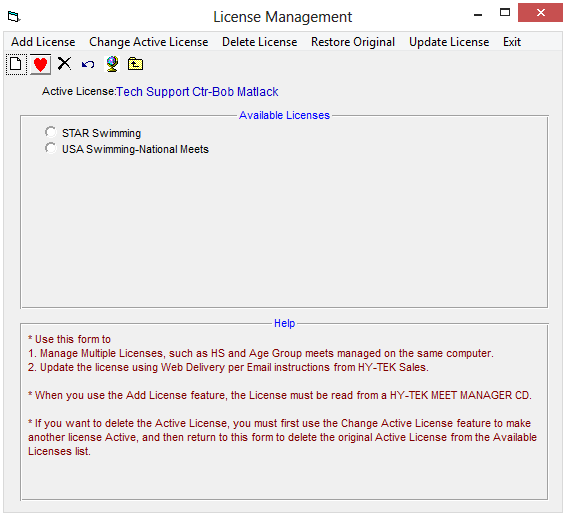Click the X Delete License toolbar icon

tap(64, 64)
